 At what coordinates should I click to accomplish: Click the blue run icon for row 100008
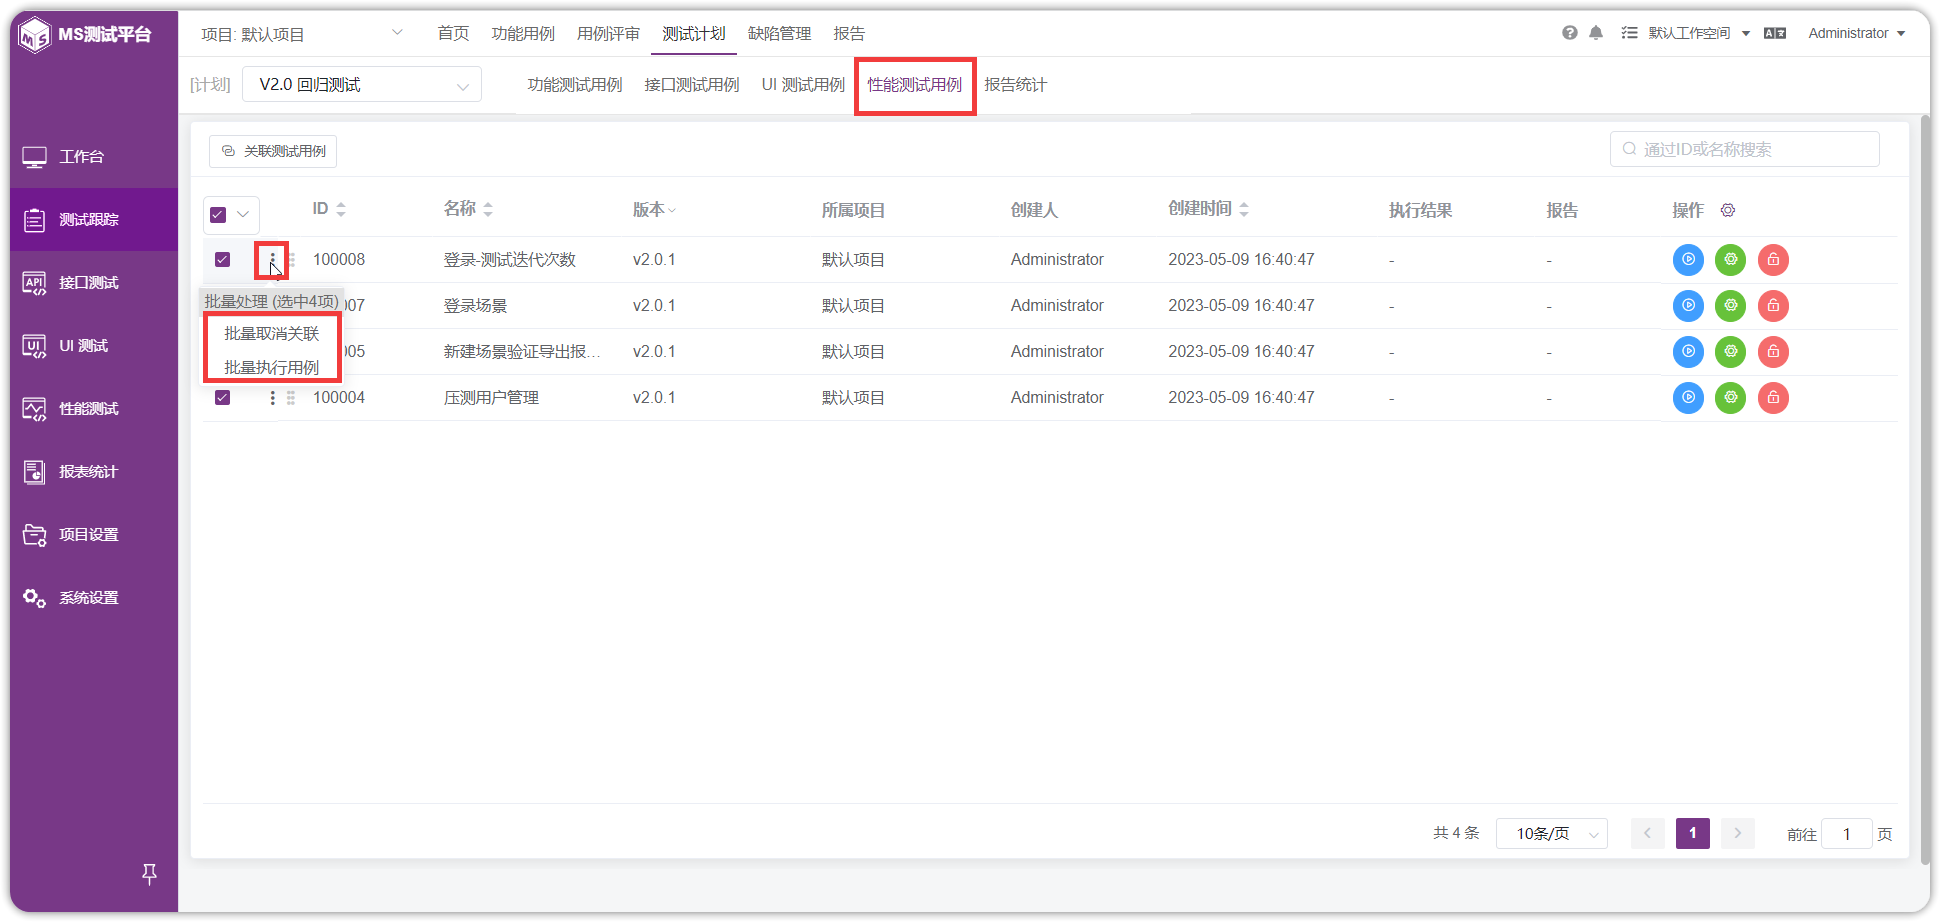[x=1688, y=260]
